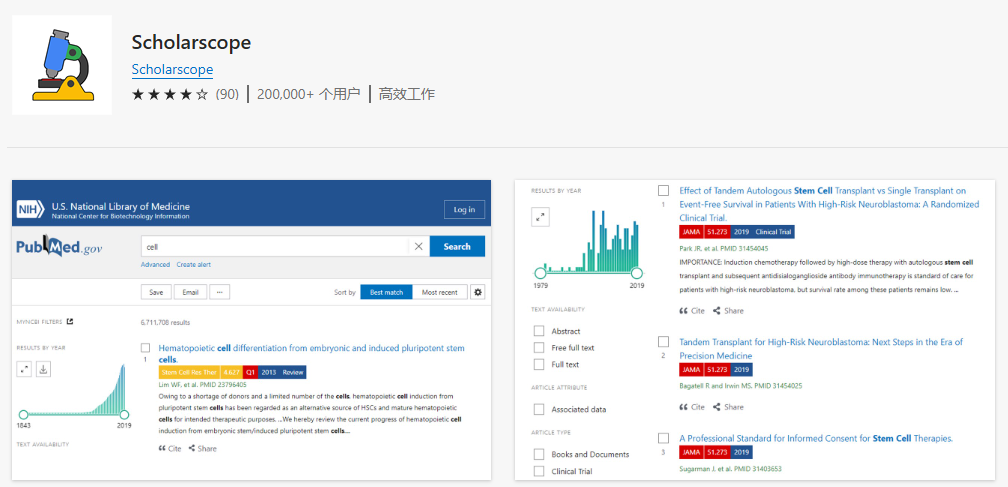Viewport: 1008px width, 487px height.
Task: Click the NIH logo in PubMed header
Action: click(x=30, y=210)
